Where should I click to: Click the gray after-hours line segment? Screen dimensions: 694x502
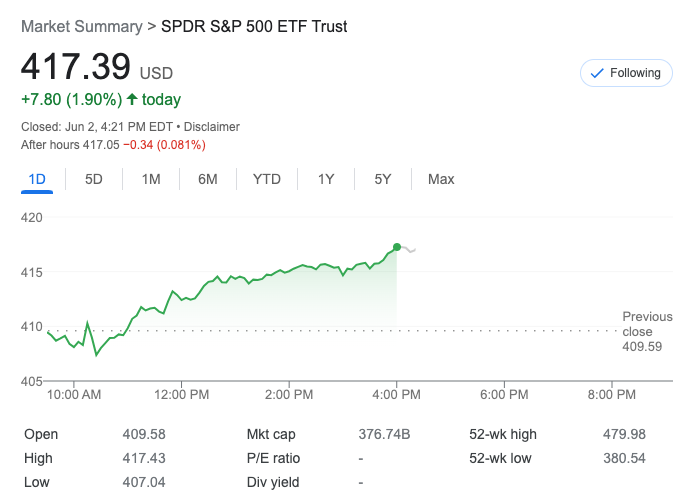click(x=410, y=249)
